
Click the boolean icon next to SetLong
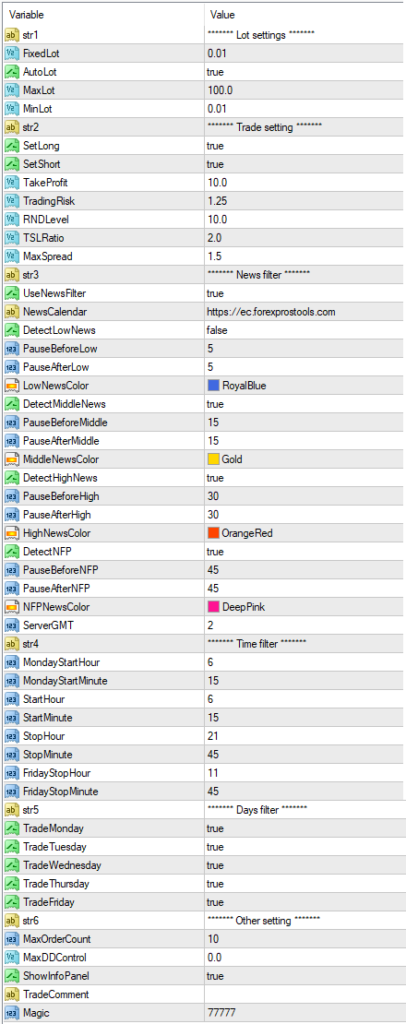[x=11, y=146]
